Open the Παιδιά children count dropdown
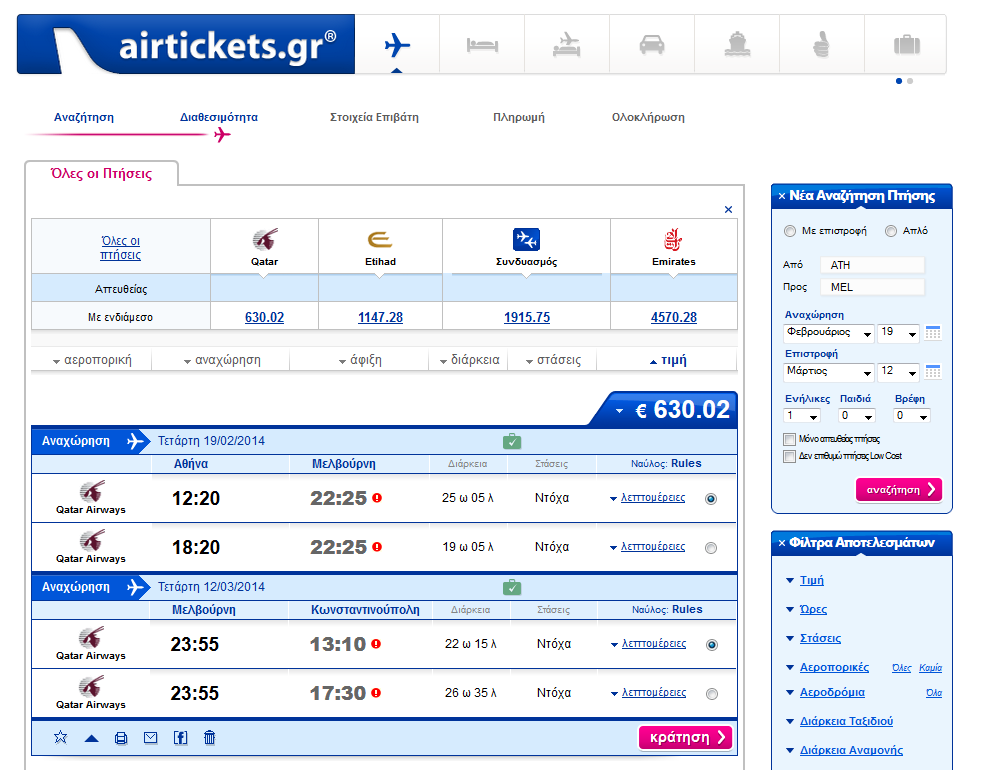Image resolution: width=983 pixels, height=770 pixels. point(857,416)
